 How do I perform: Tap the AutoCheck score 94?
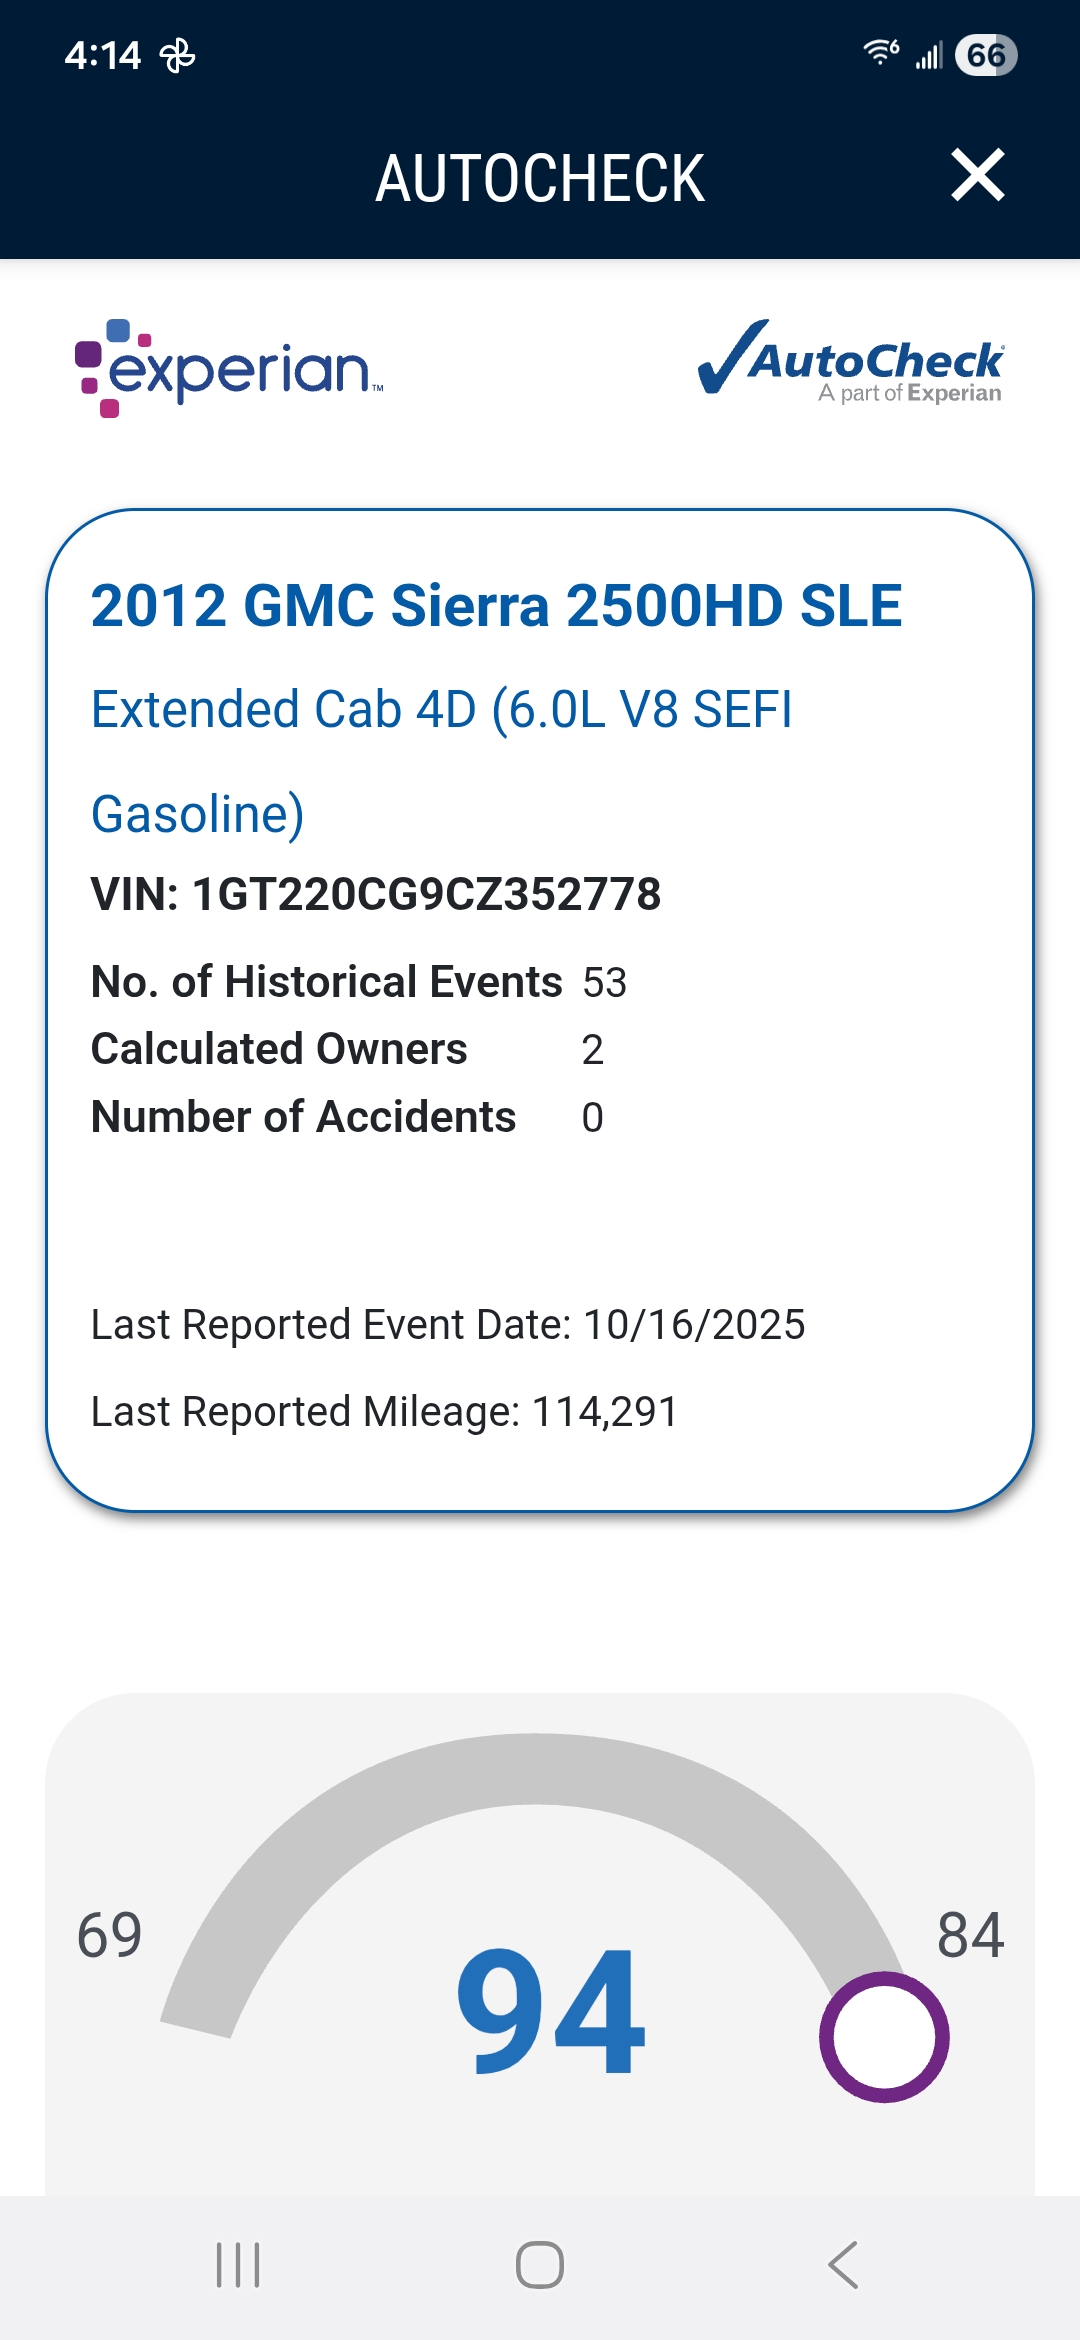[x=550, y=2012]
